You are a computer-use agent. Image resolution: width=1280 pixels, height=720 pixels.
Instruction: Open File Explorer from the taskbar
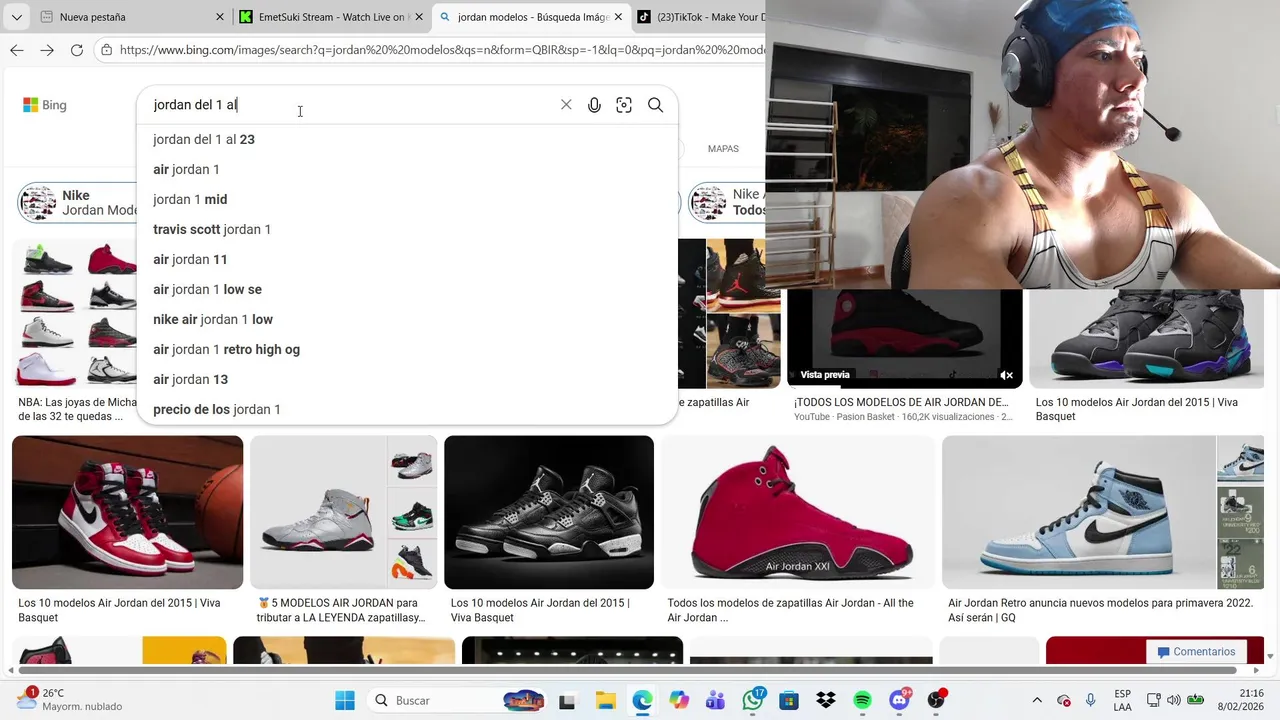pyautogui.click(x=605, y=701)
